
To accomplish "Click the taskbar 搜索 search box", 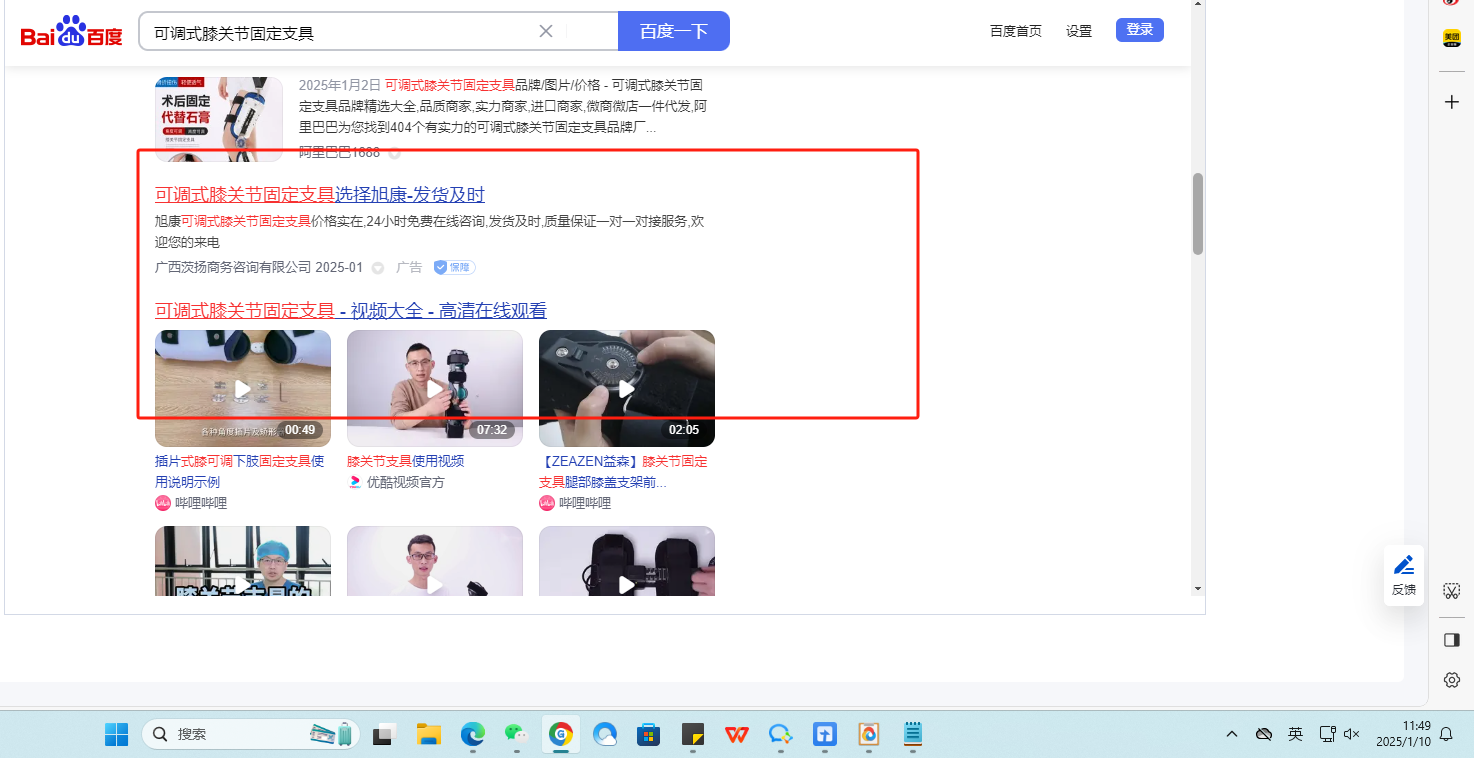I will coord(250,734).
